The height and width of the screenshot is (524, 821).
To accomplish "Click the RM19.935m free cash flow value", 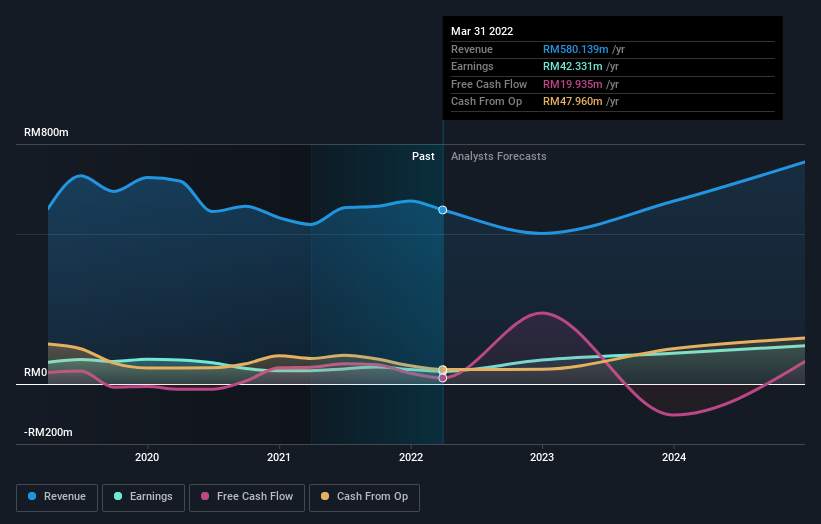I will (x=572, y=84).
